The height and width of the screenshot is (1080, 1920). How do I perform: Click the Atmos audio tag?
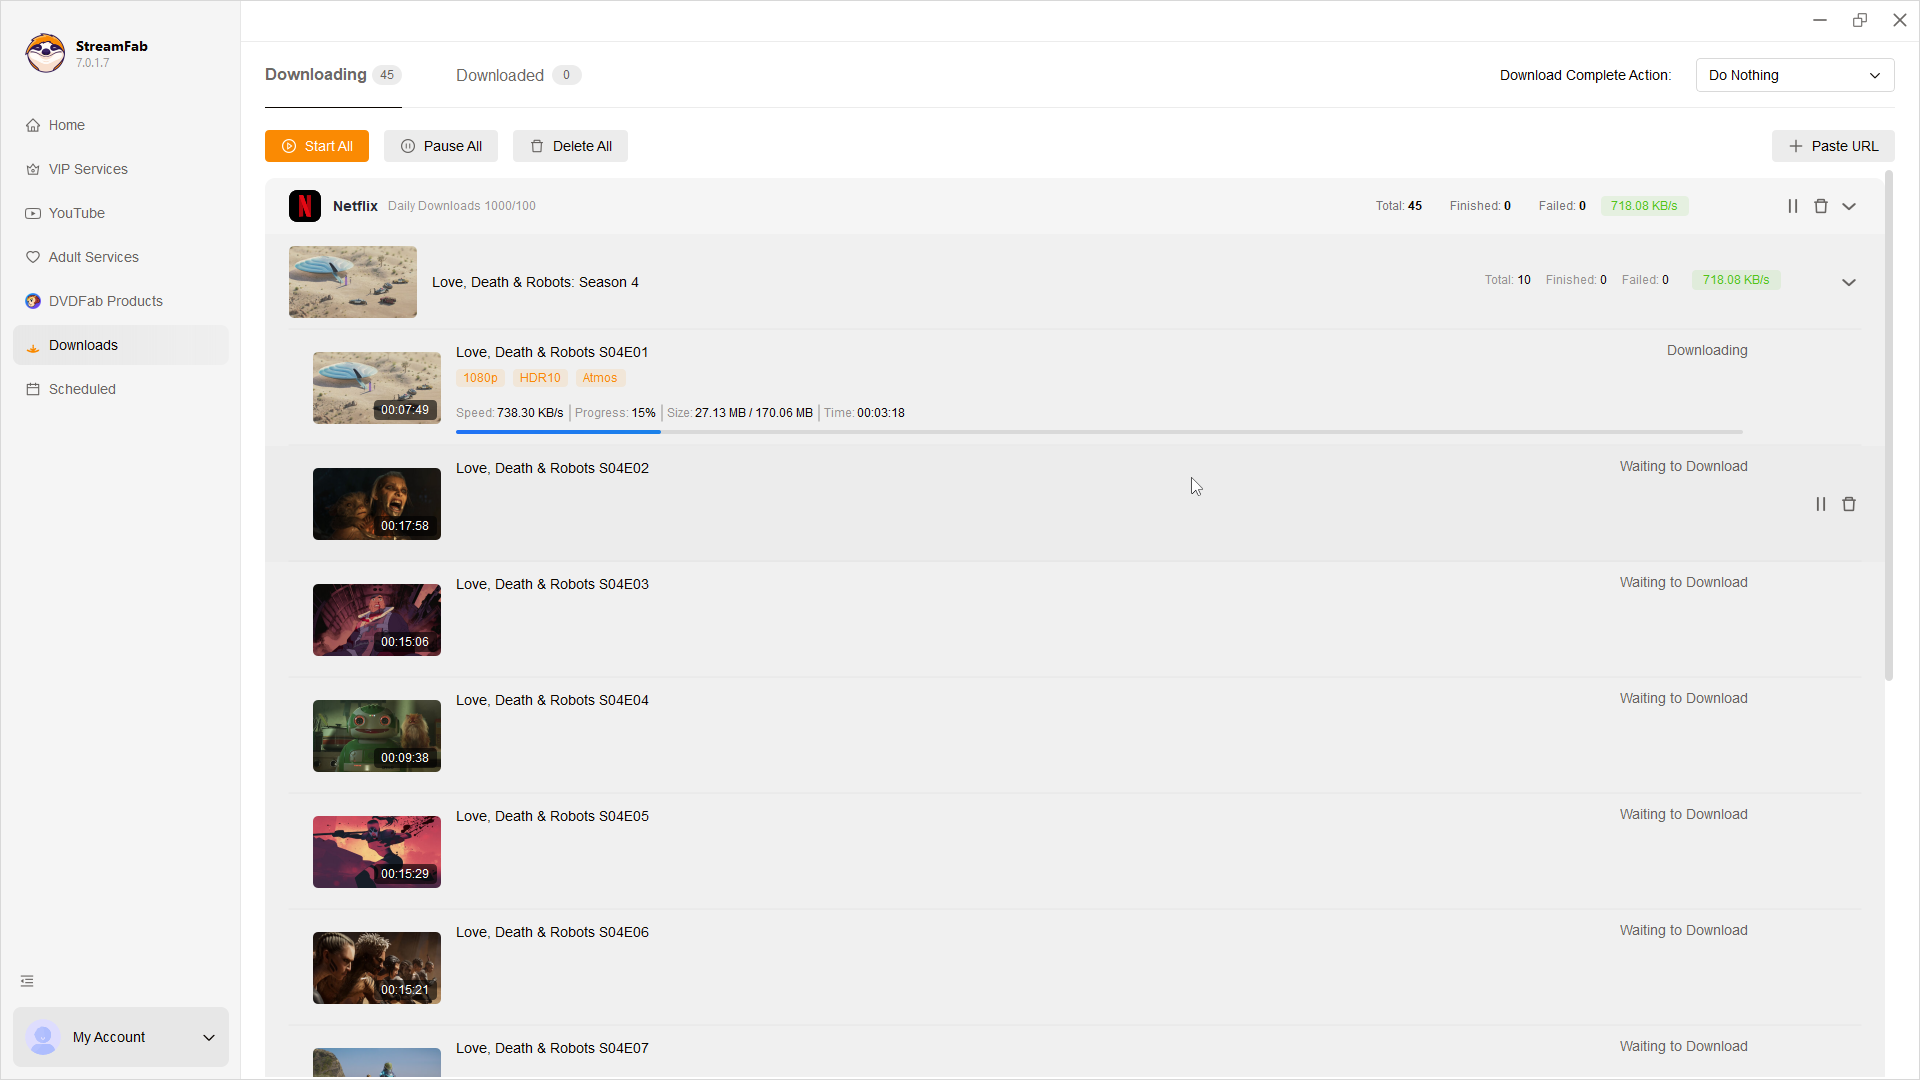click(600, 378)
